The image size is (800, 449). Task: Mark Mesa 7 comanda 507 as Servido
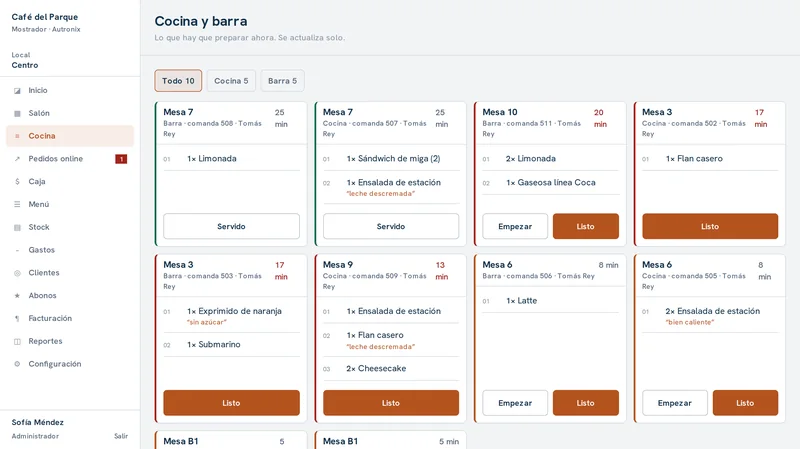[x=391, y=226]
